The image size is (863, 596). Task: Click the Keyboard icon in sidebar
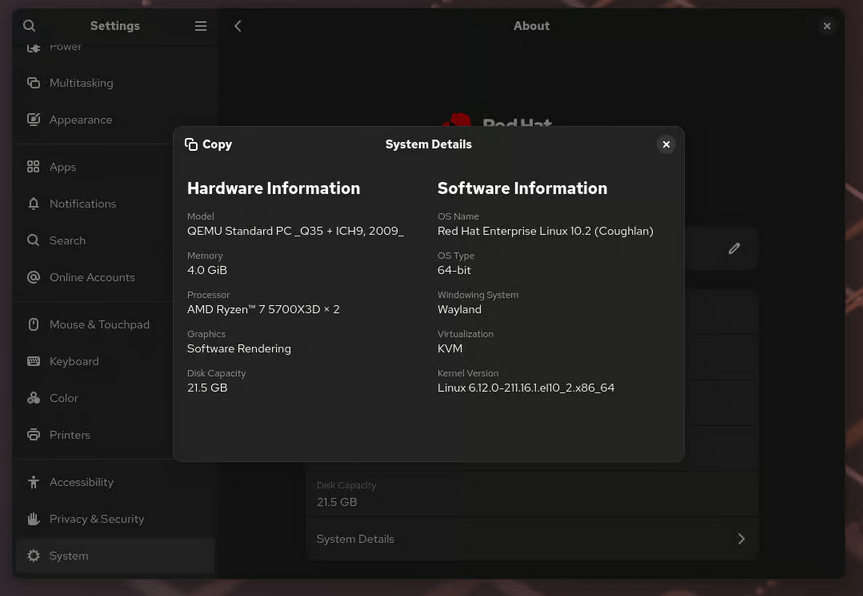tap(34, 362)
